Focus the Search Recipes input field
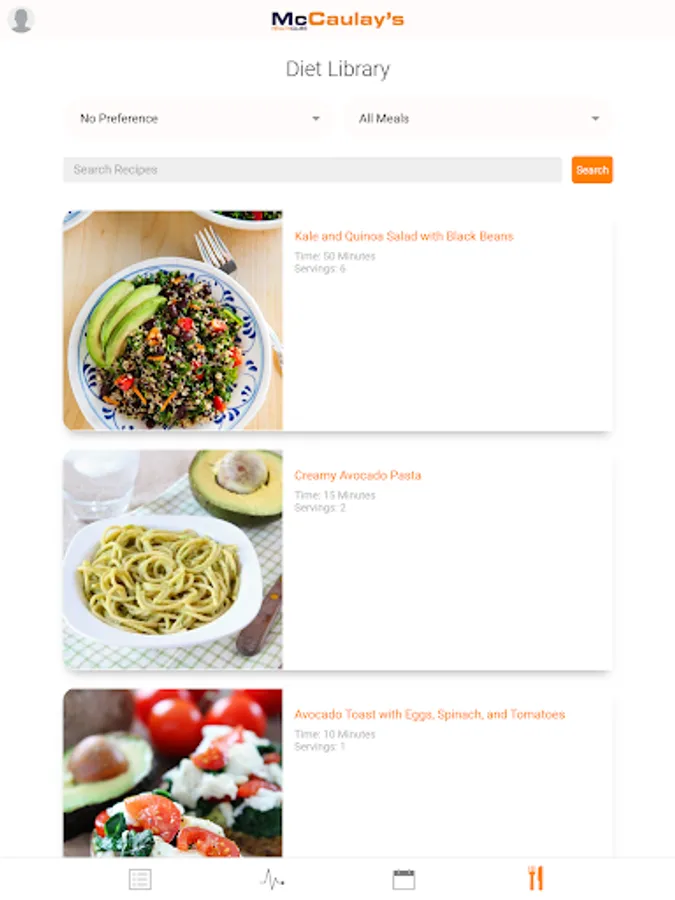Image resolution: width=675 pixels, height=900 pixels. tap(312, 170)
